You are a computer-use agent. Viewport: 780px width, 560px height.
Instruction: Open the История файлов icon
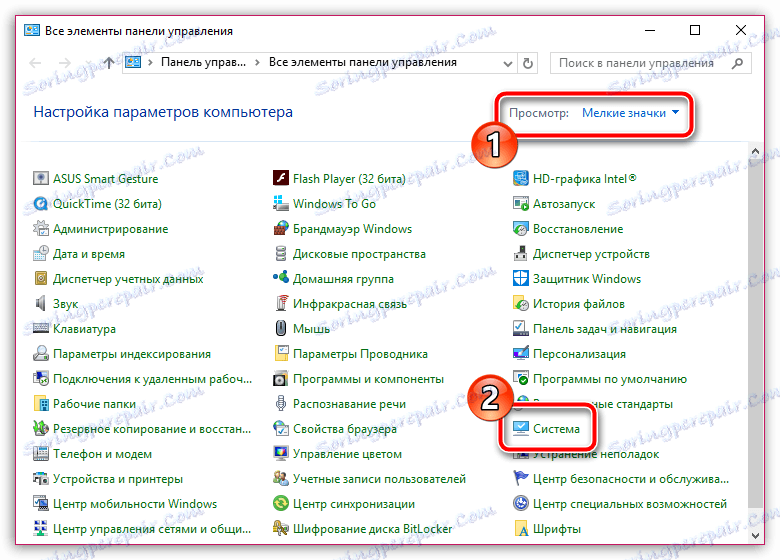coord(520,303)
